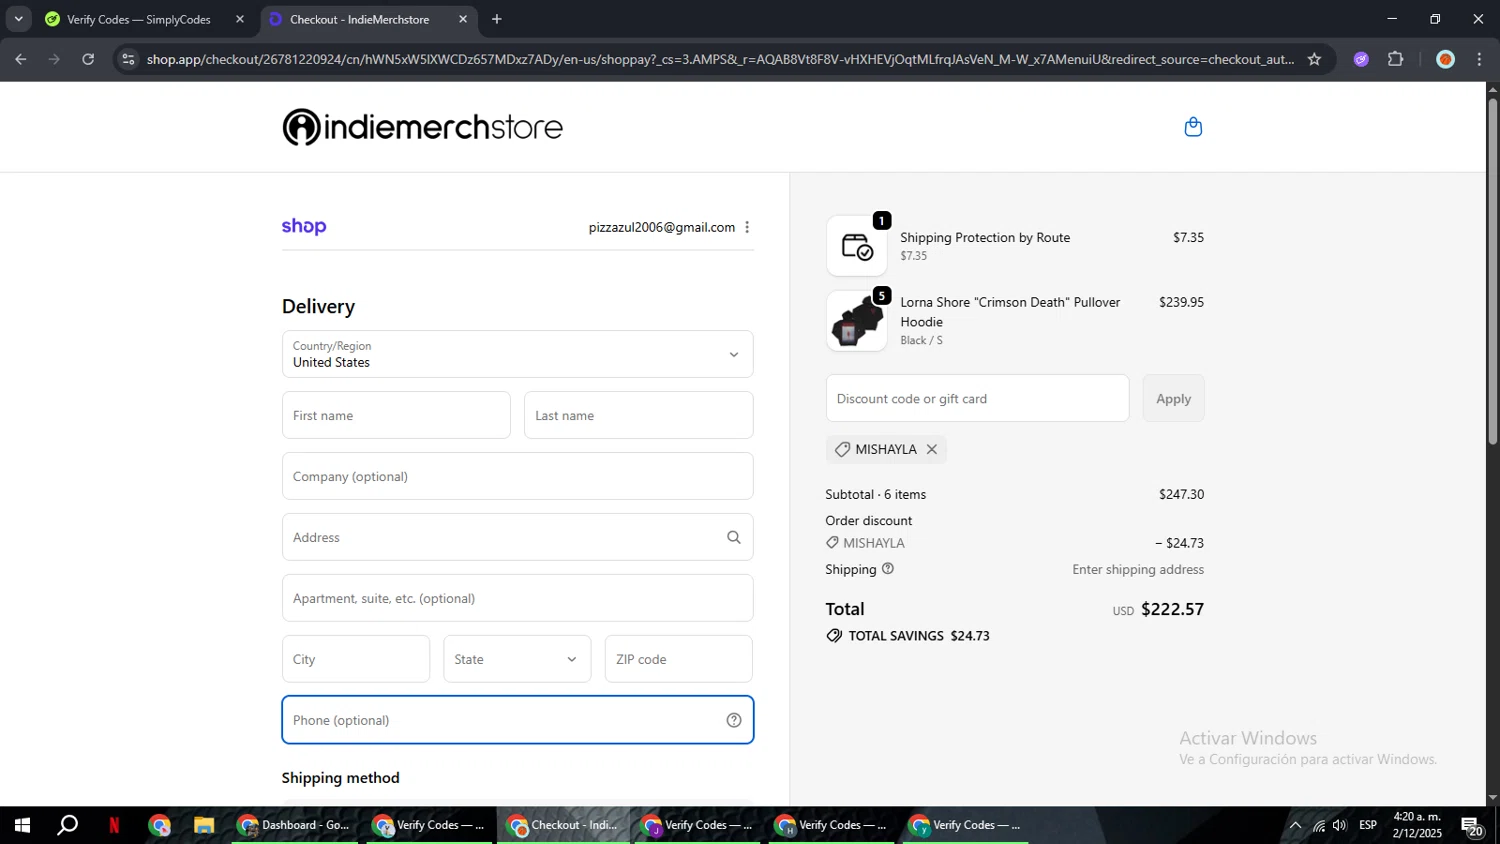Go back to previous page

[x=20, y=59]
